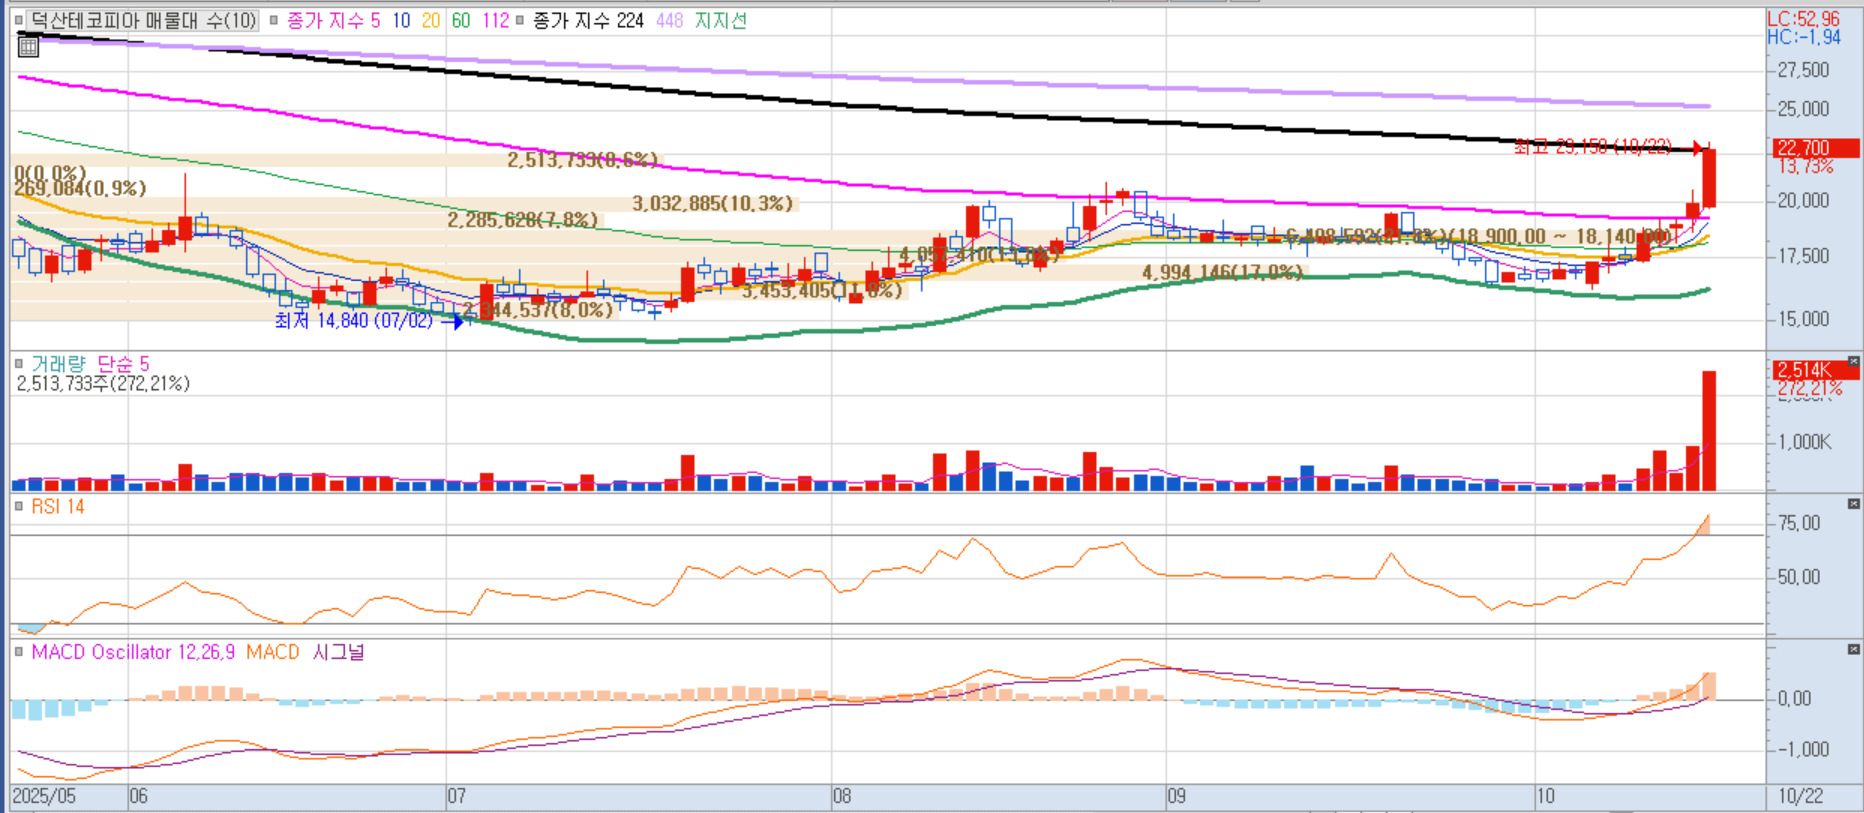
Task: Click square marker beside MACD Oscillator label
Action: coord(19,651)
